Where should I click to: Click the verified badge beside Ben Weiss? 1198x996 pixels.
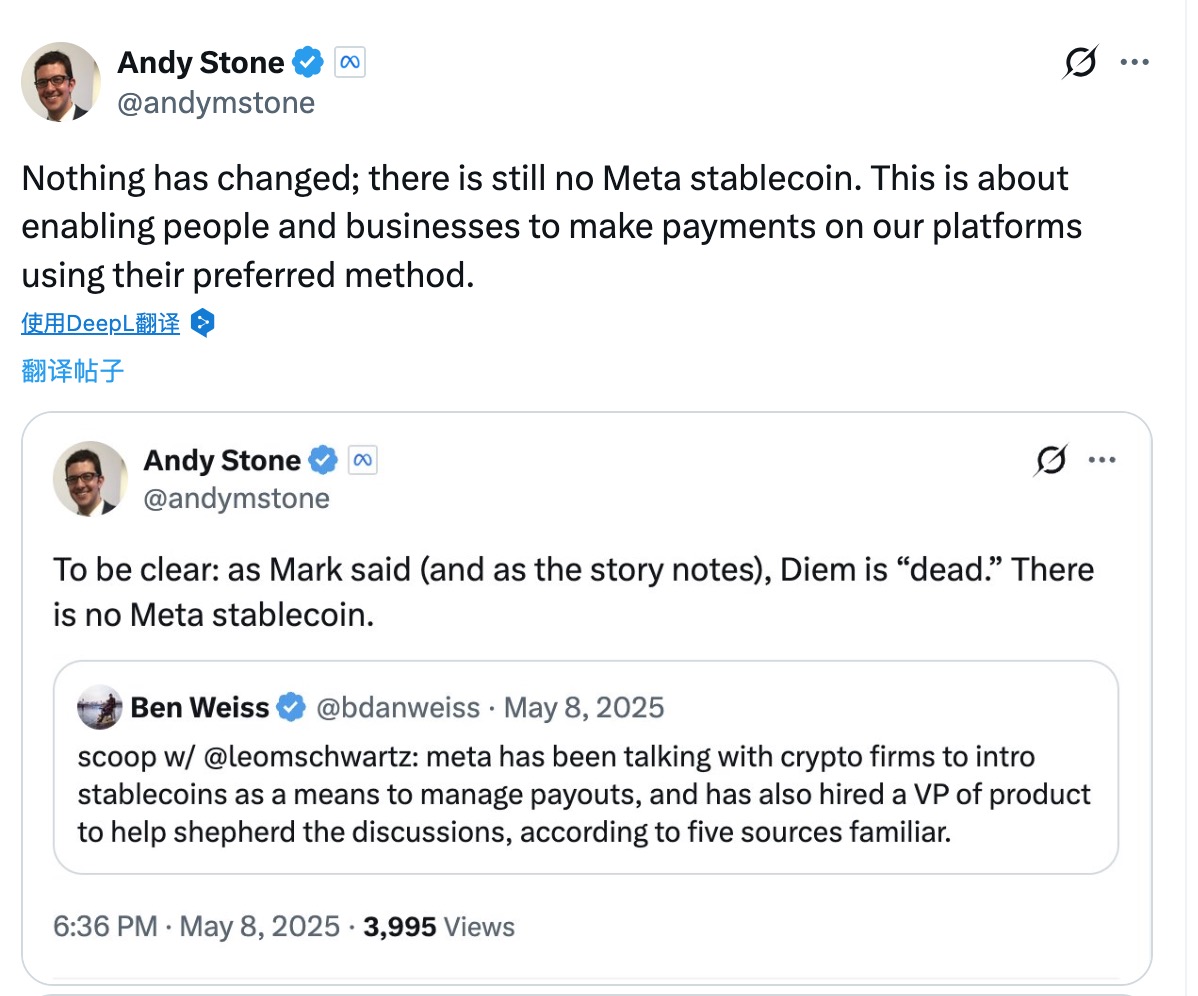coord(291,708)
